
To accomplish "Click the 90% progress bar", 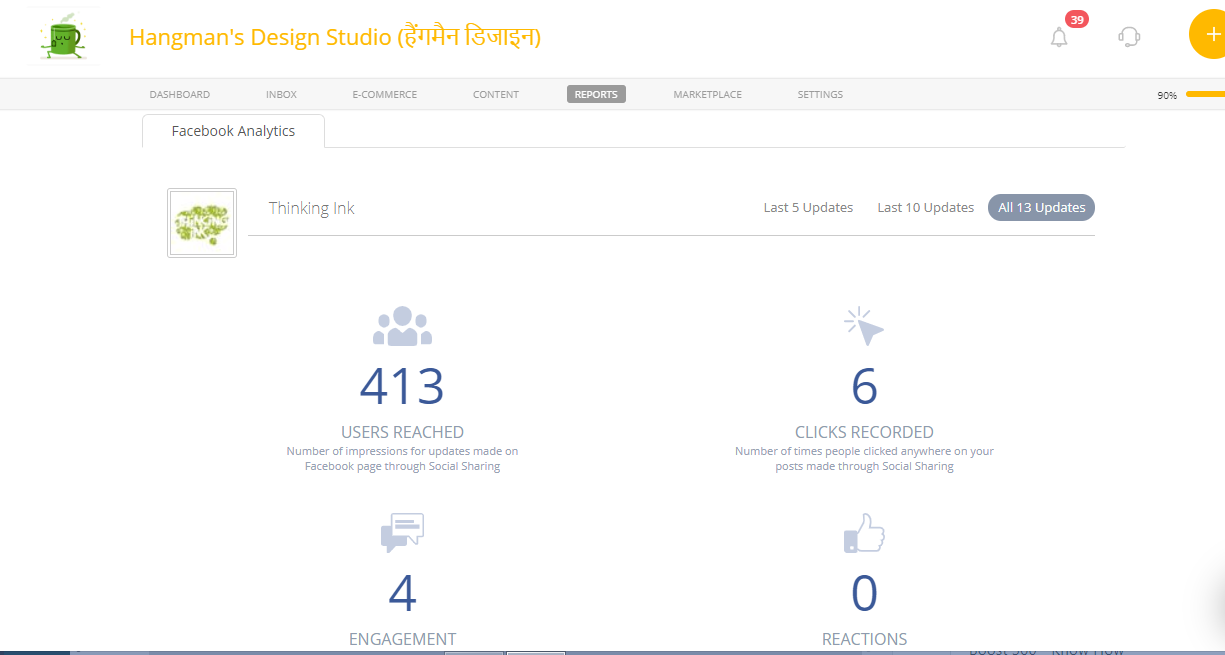I will [1205, 95].
